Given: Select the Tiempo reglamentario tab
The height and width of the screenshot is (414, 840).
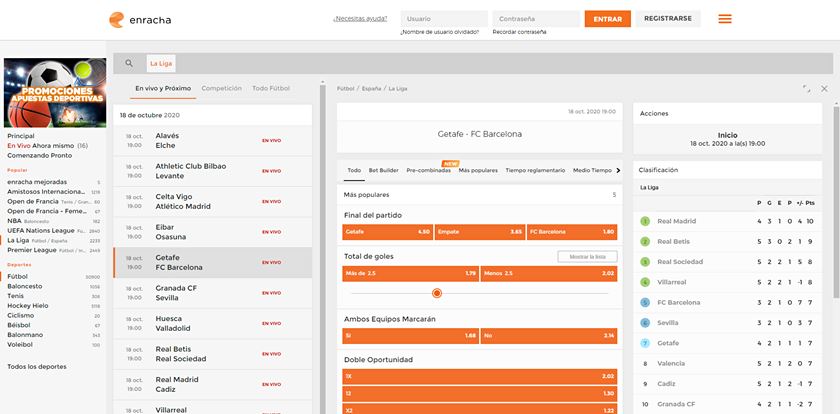Looking at the screenshot, I should (535, 170).
